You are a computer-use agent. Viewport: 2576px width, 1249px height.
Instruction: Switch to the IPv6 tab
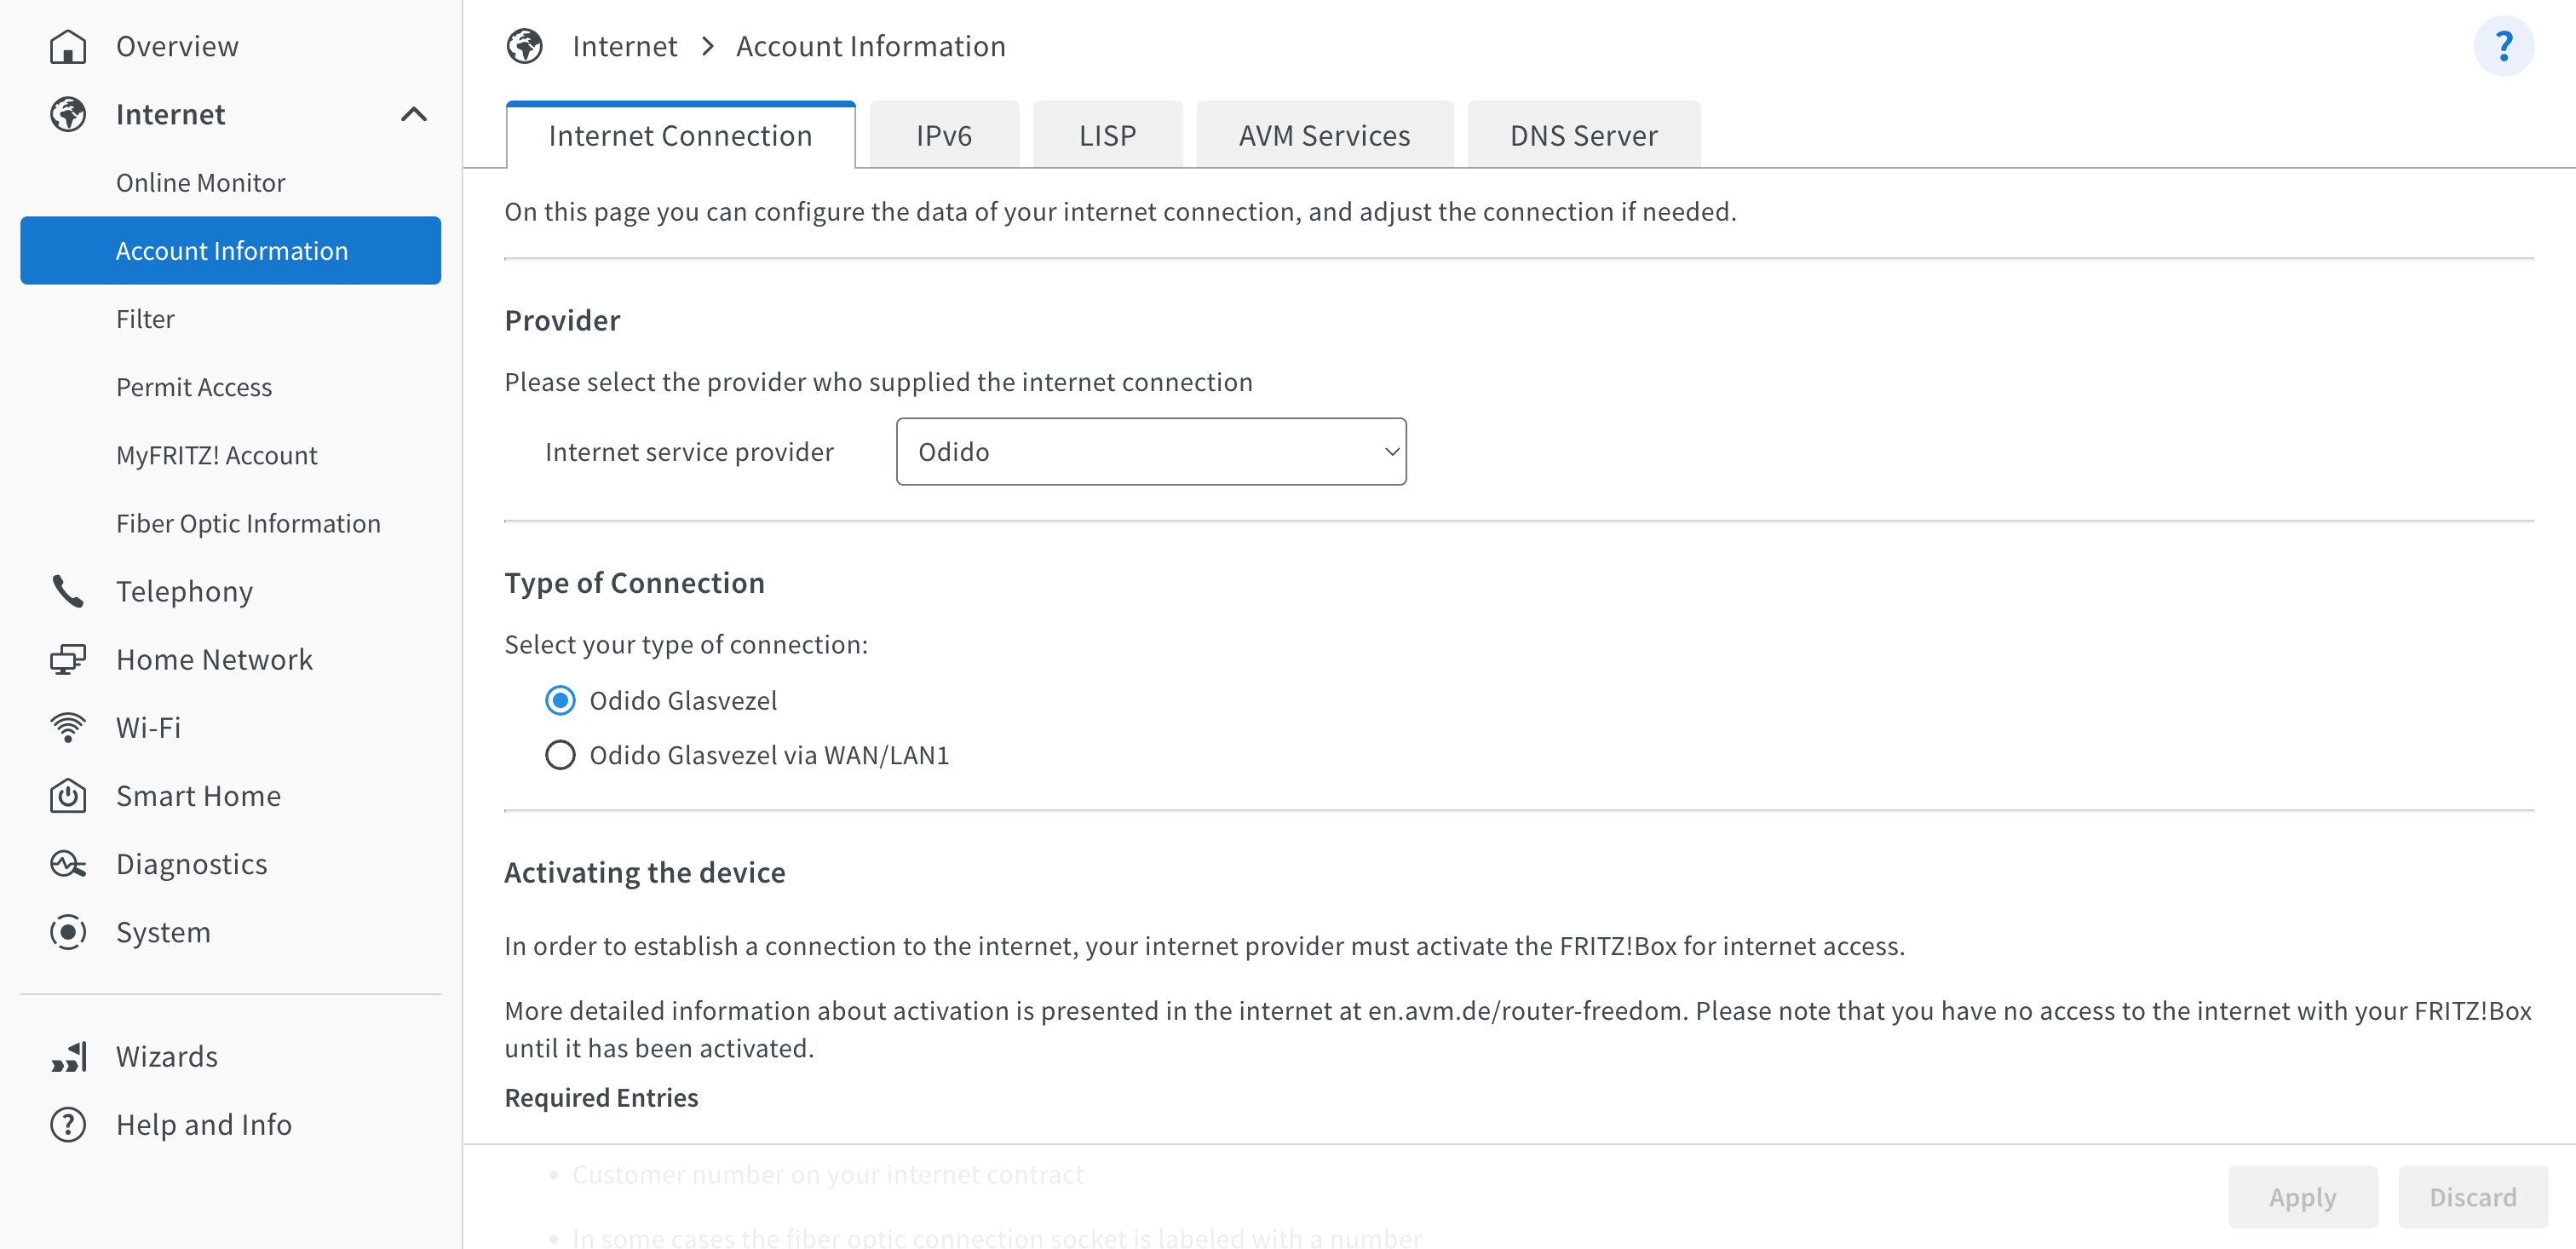[x=944, y=135]
